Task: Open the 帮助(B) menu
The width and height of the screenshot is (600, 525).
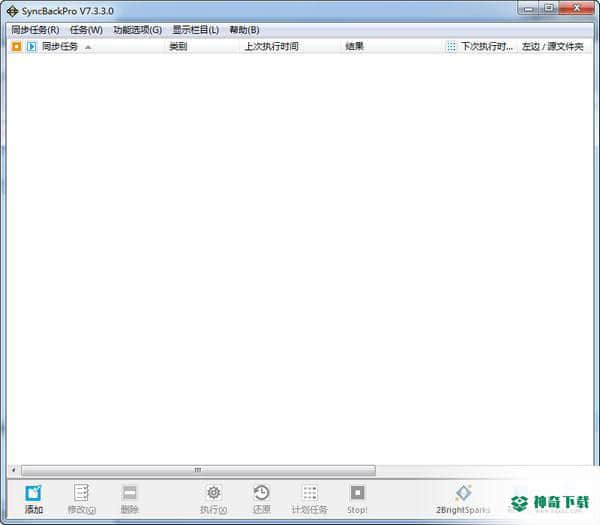Action: pos(244,30)
